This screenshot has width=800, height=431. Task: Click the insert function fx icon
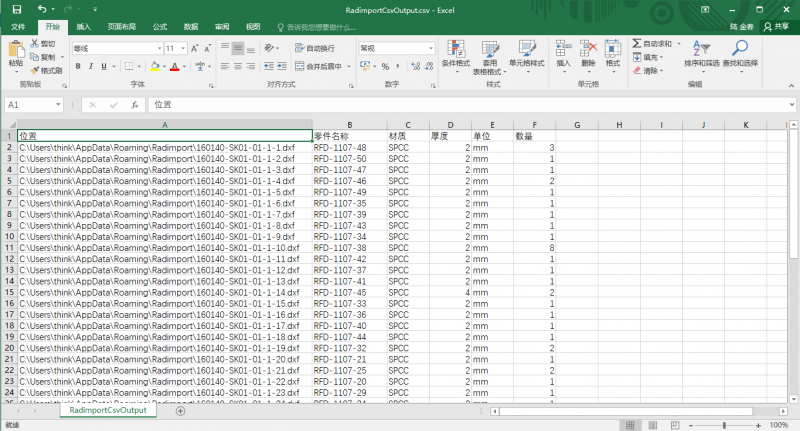[x=135, y=104]
